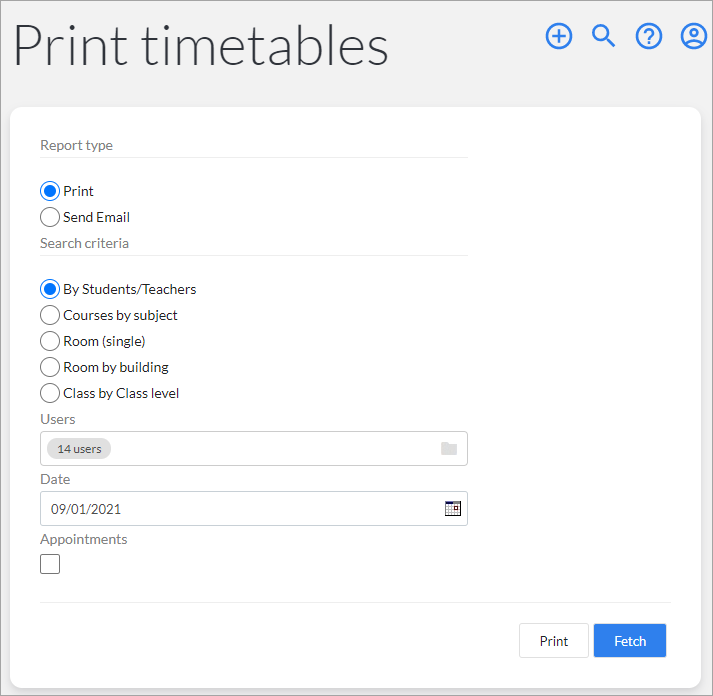The image size is (713, 696).
Task: Click the blue Fetch button
Action: pos(630,641)
